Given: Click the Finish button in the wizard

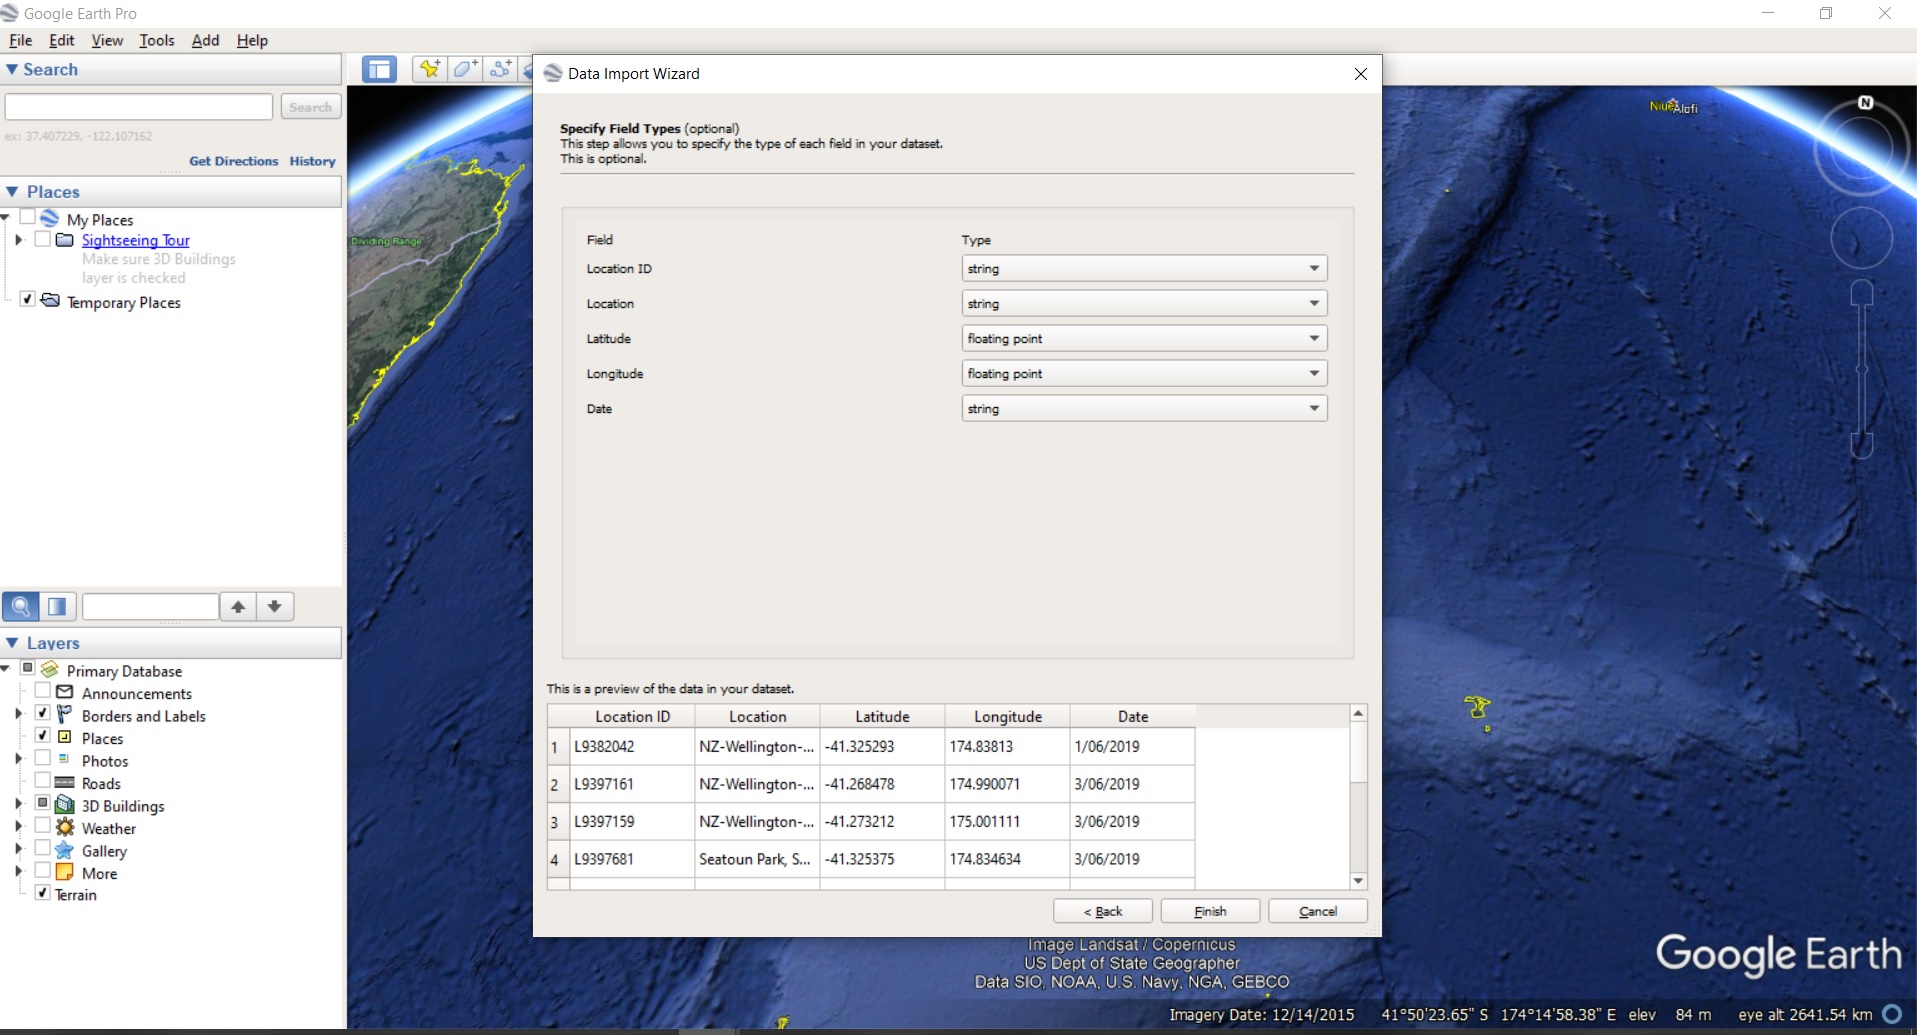Looking at the screenshot, I should tap(1210, 911).
